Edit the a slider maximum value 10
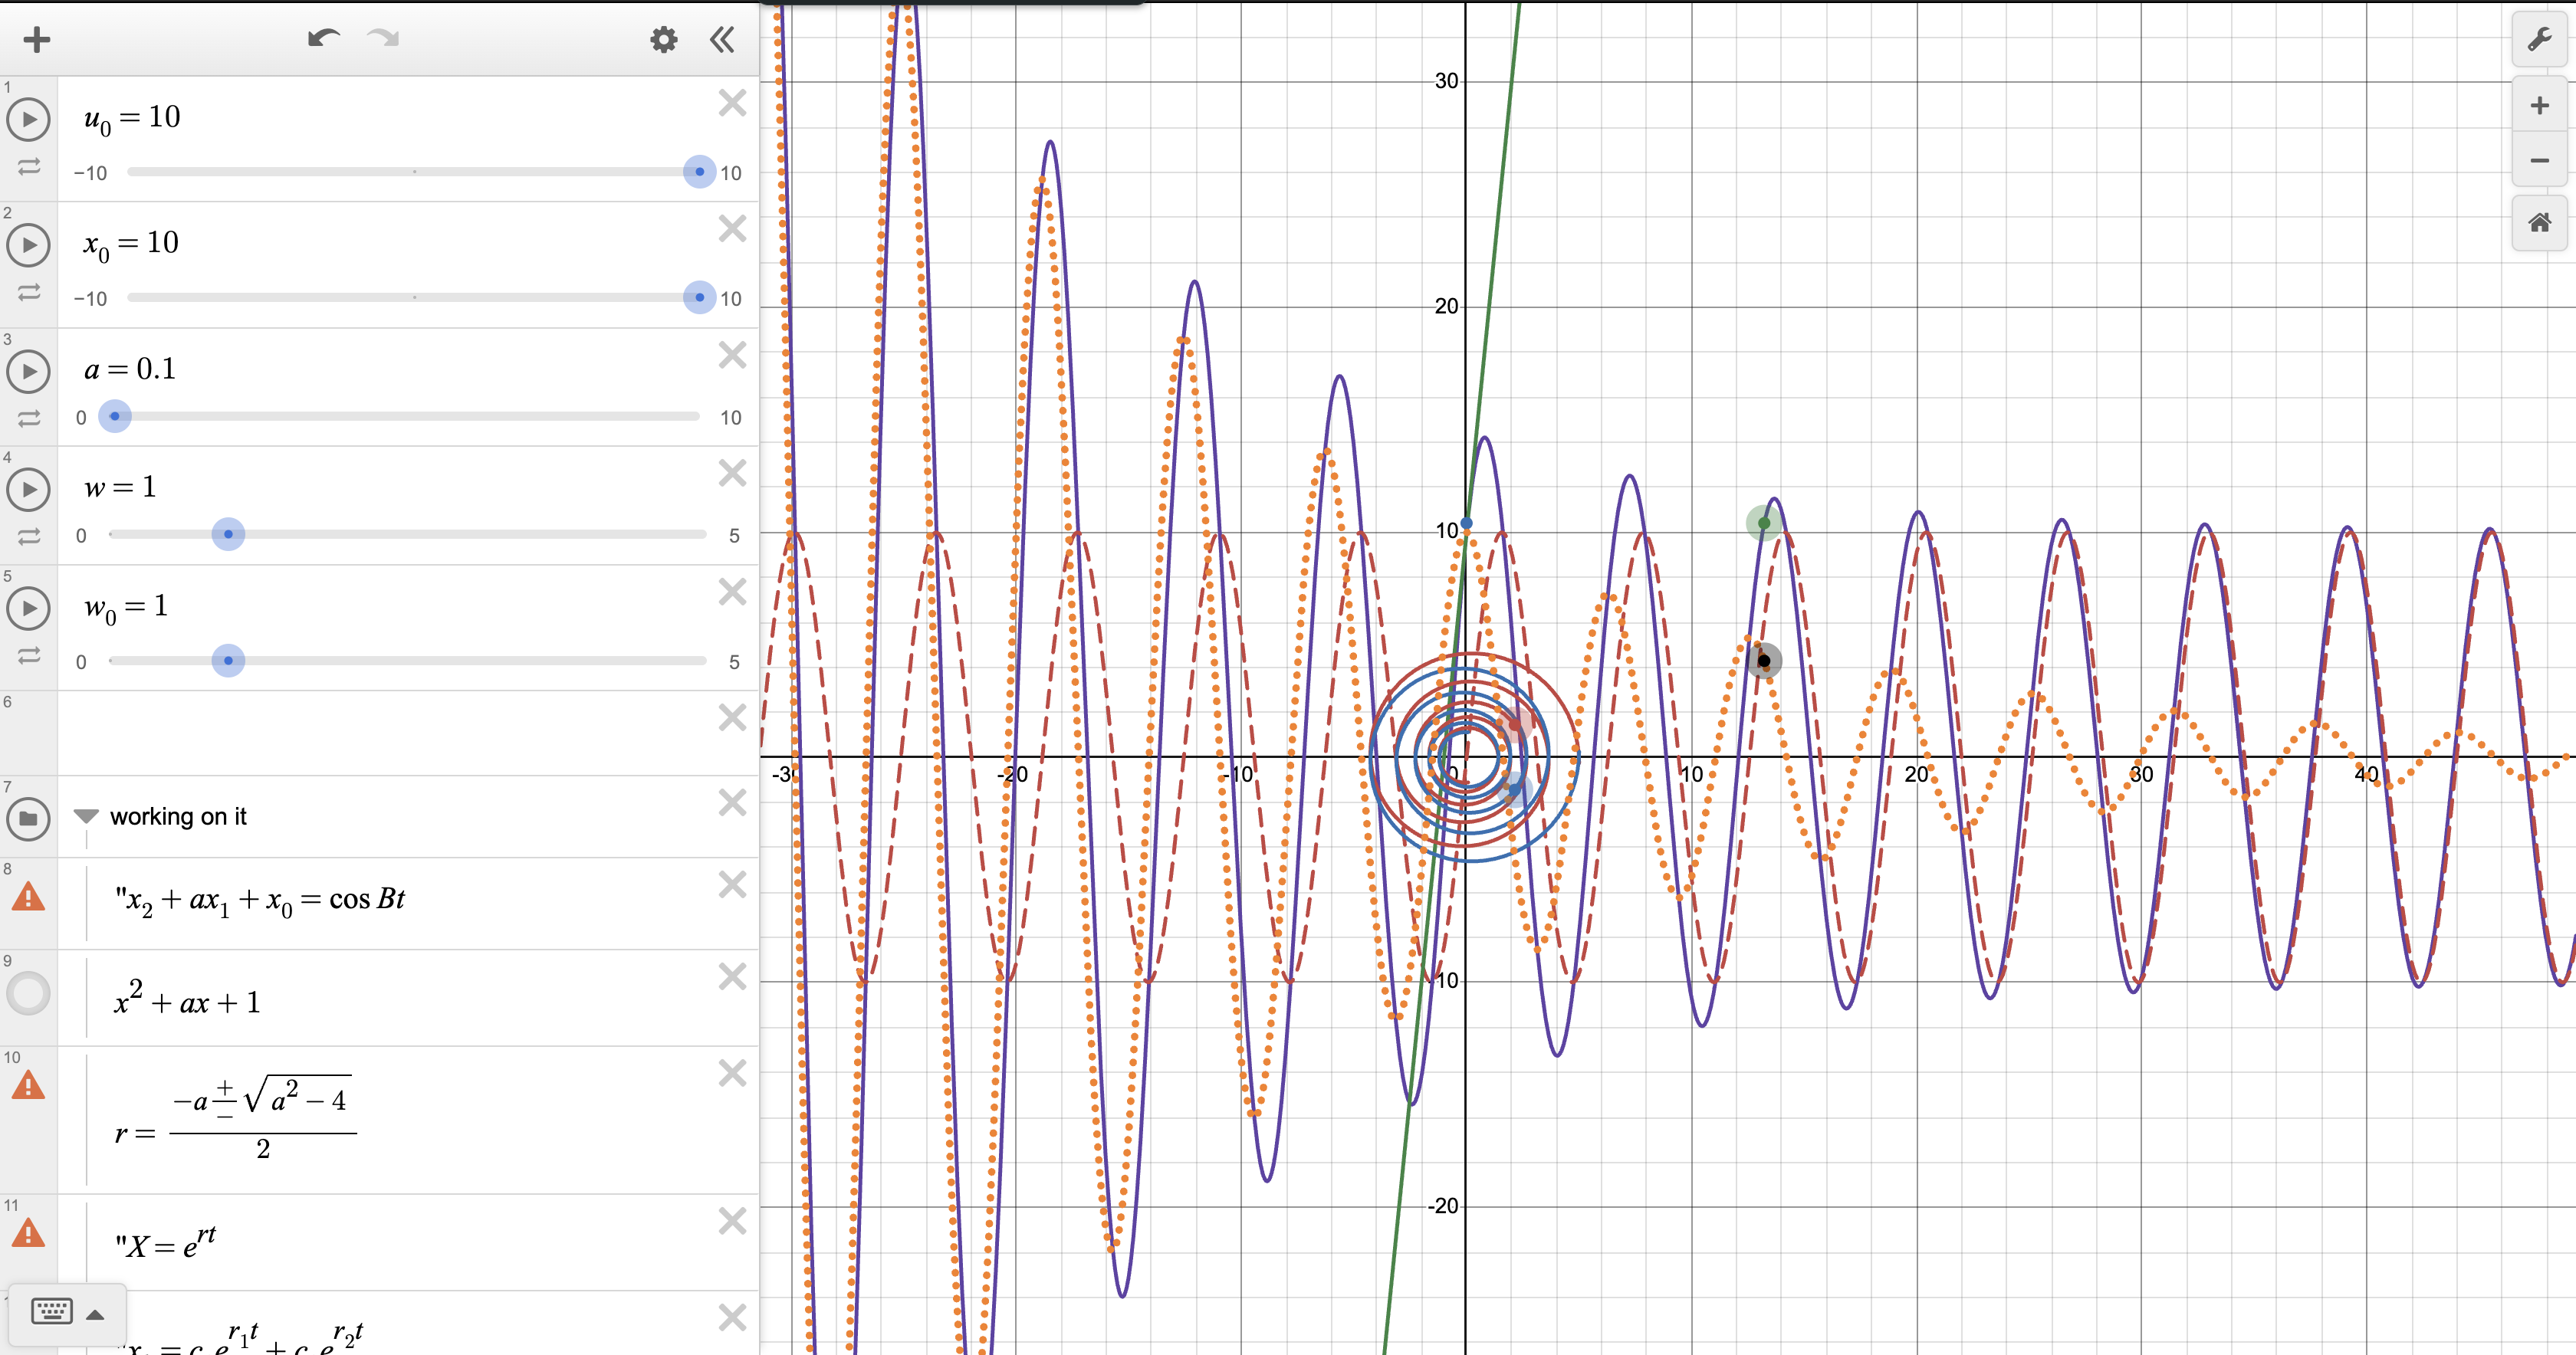2576x1355 pixels. tap(731, 418)
